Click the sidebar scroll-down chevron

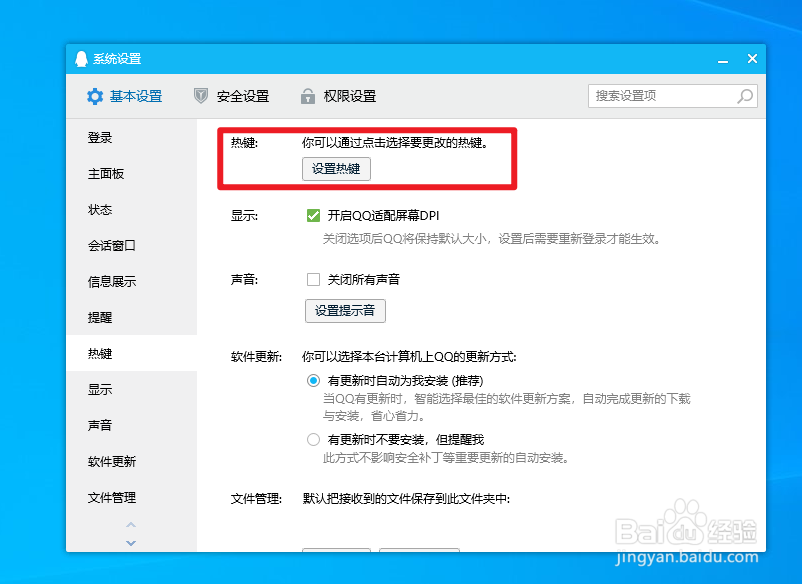pos(131,543)
